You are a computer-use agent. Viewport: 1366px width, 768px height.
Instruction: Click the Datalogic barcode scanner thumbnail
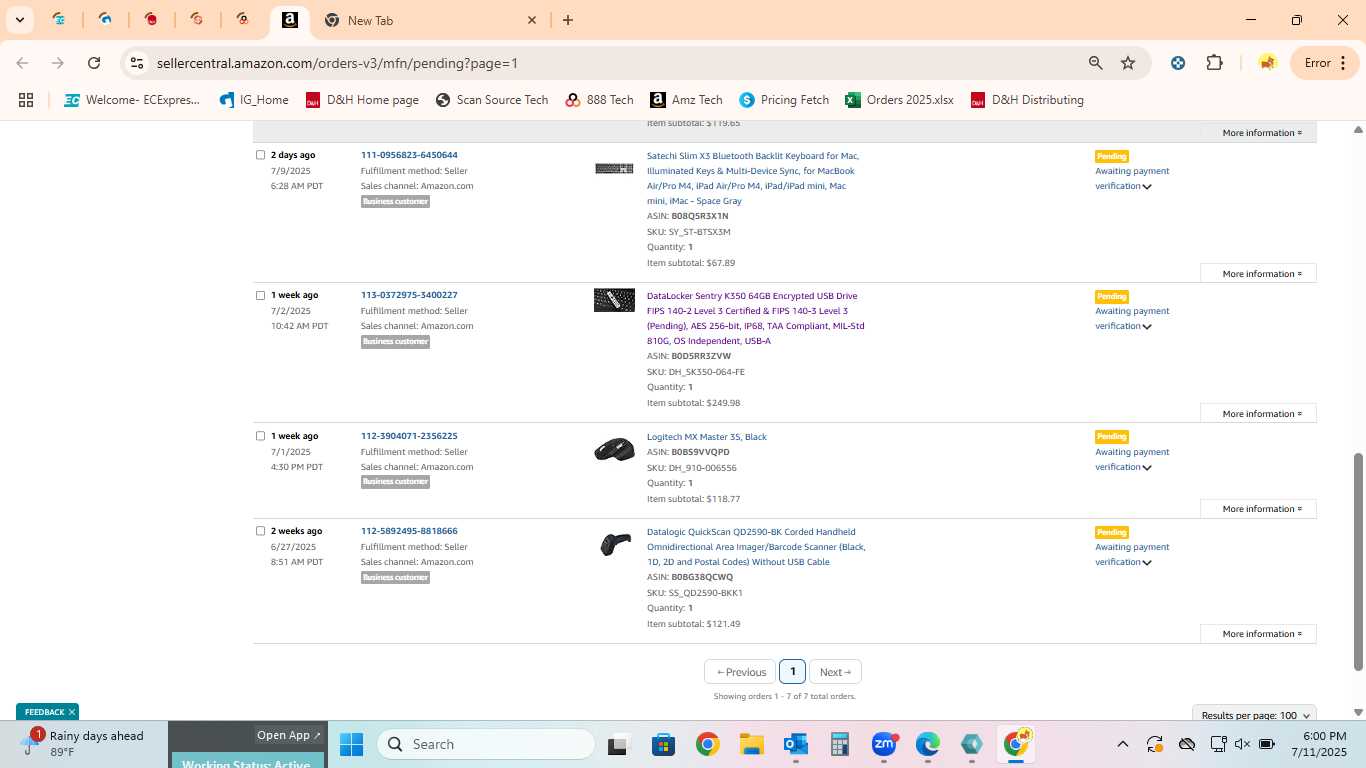pos(615,544)
